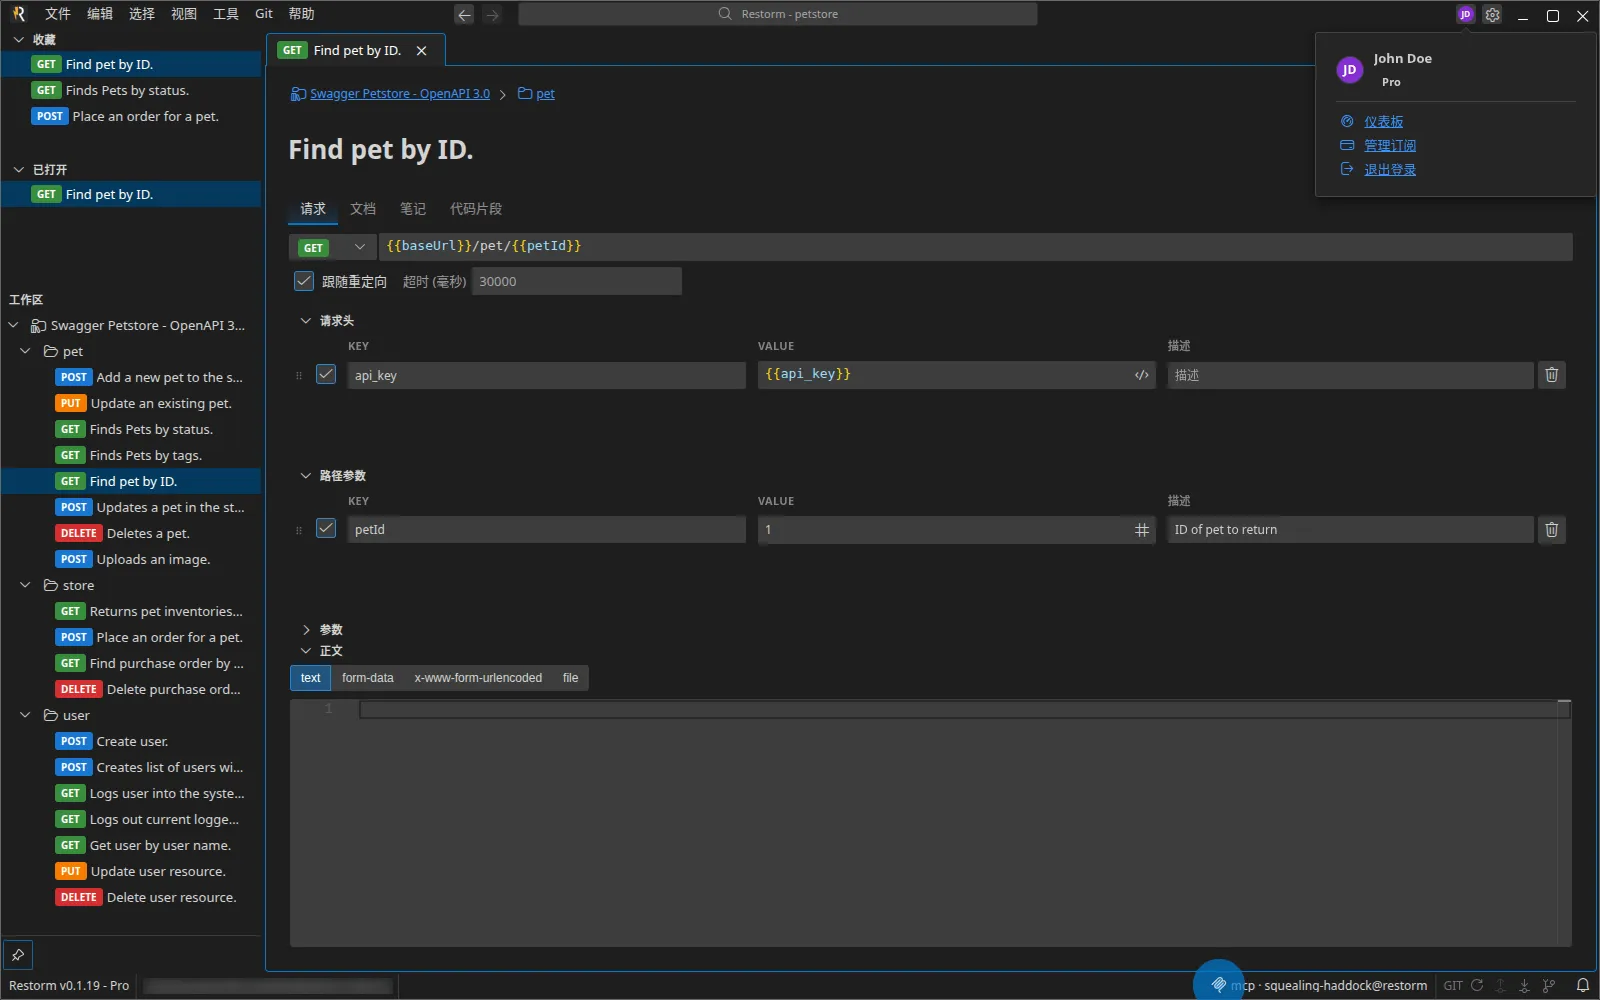Click the Git refresh icon in the status bar
1600x1000 pixels.
(x=1477, y=985)
